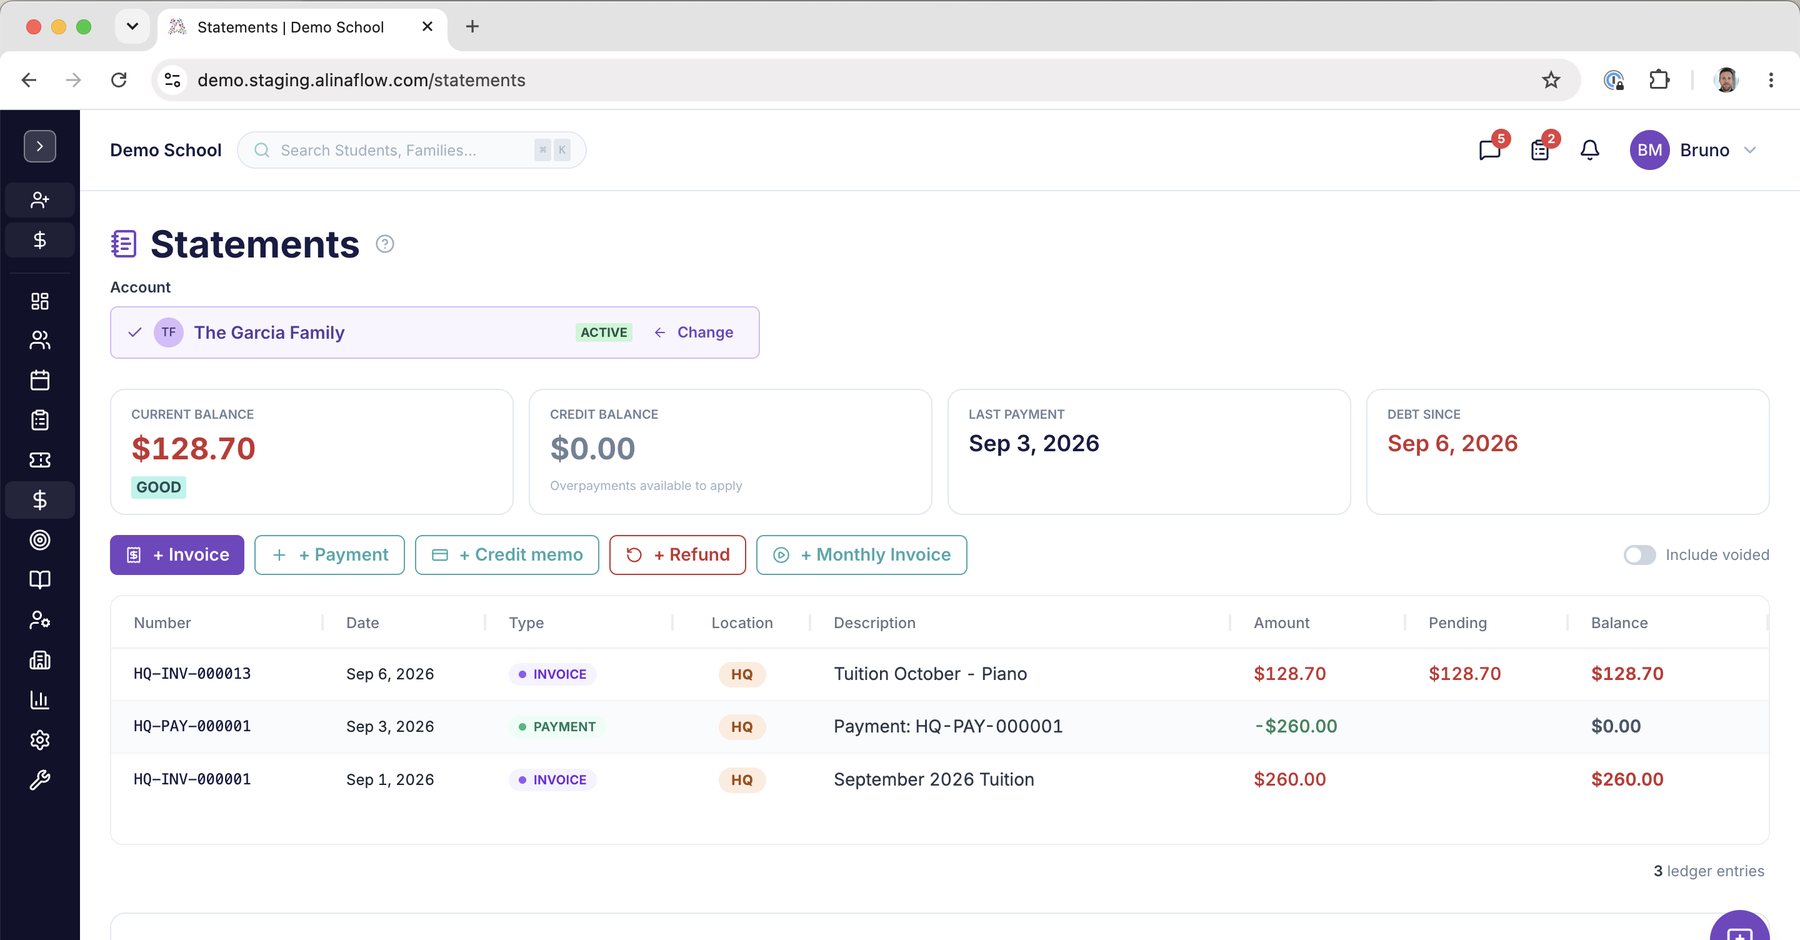Click INVOICE tag in Tuition October row
The height and width of the screenshot is (940, 1800).
[553, 674]
